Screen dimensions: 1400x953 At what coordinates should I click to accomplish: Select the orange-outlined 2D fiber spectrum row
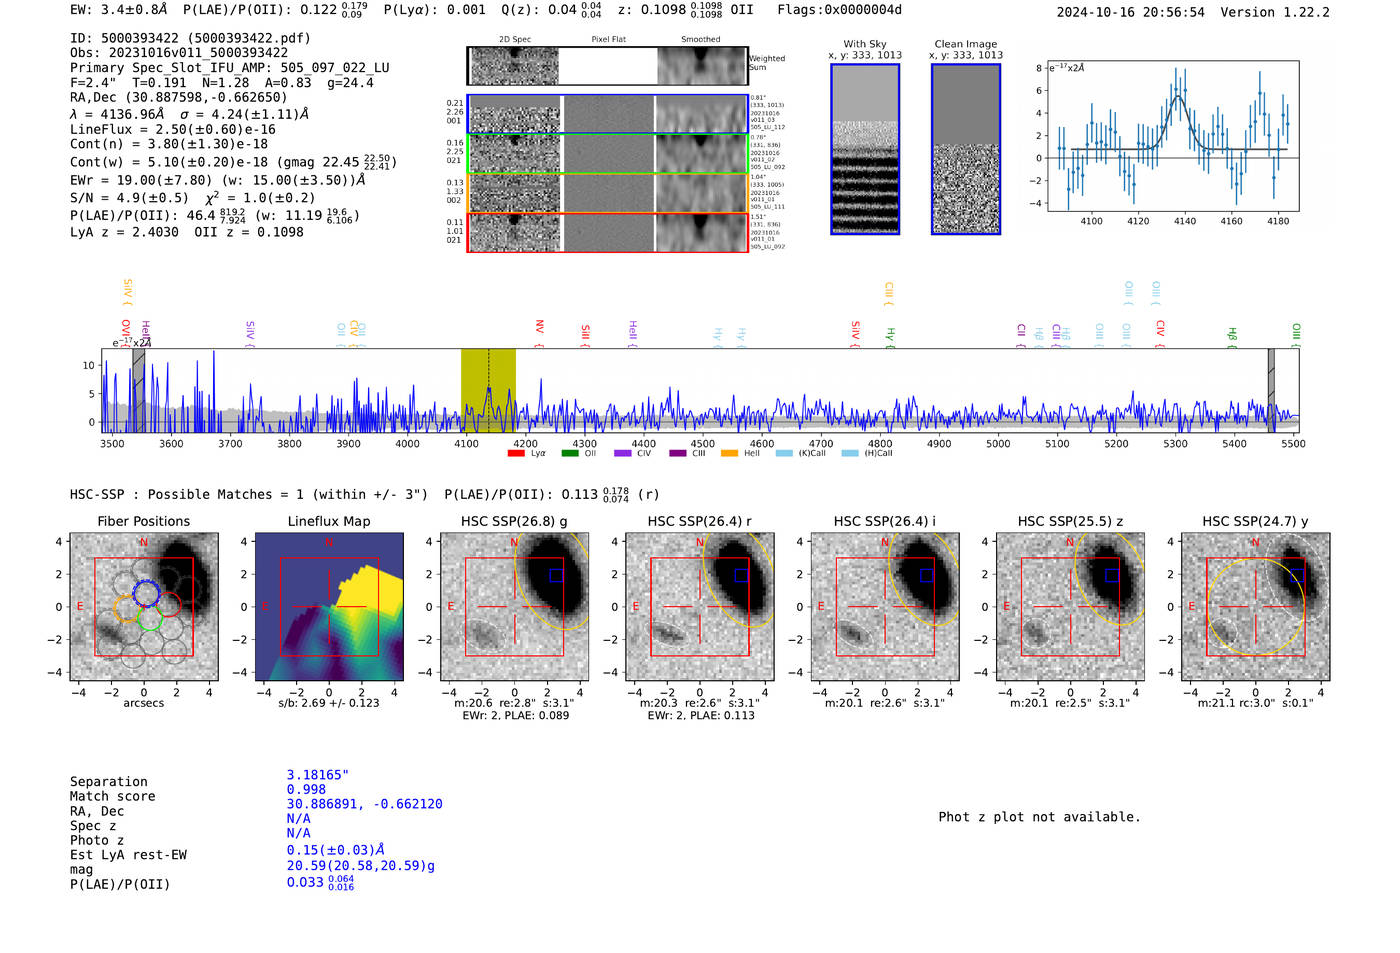pyautogui.click(x=608, y=193)
